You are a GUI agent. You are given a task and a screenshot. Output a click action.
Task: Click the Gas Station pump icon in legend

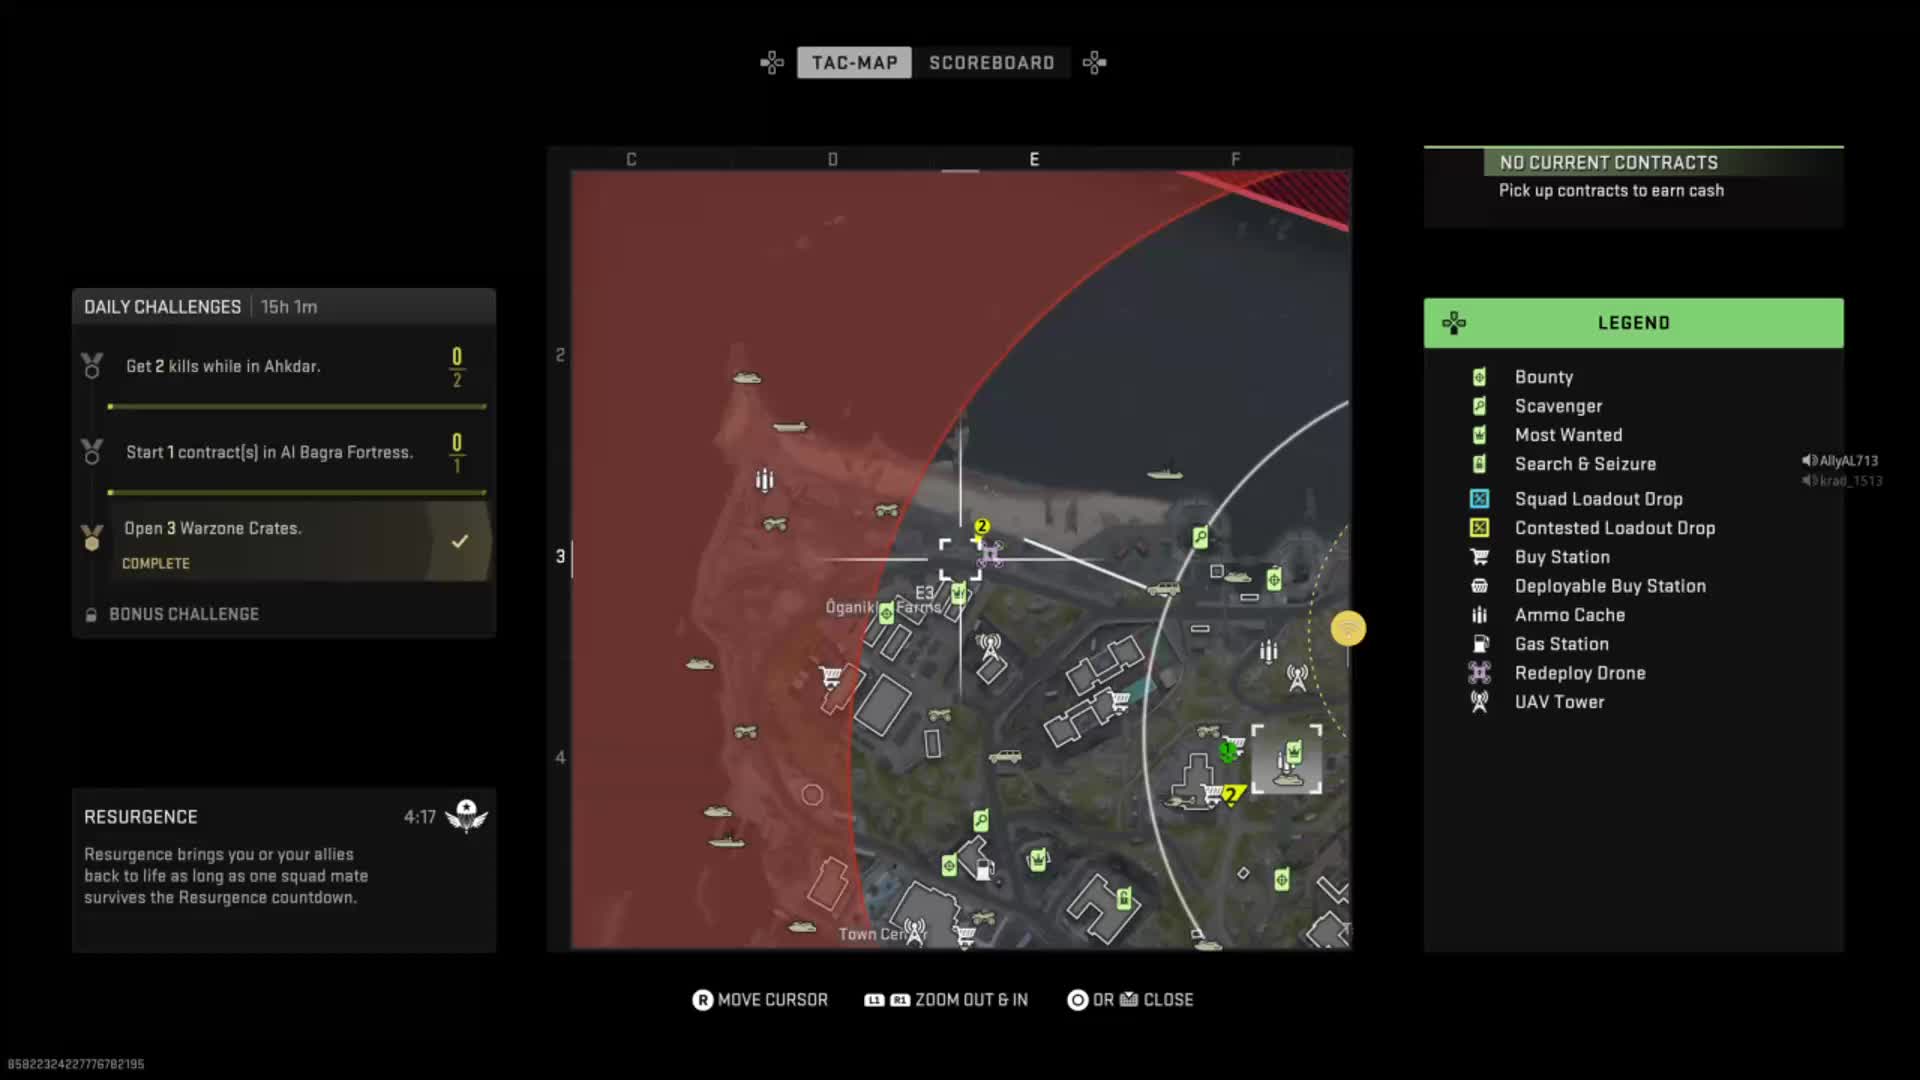[1480, 644]
